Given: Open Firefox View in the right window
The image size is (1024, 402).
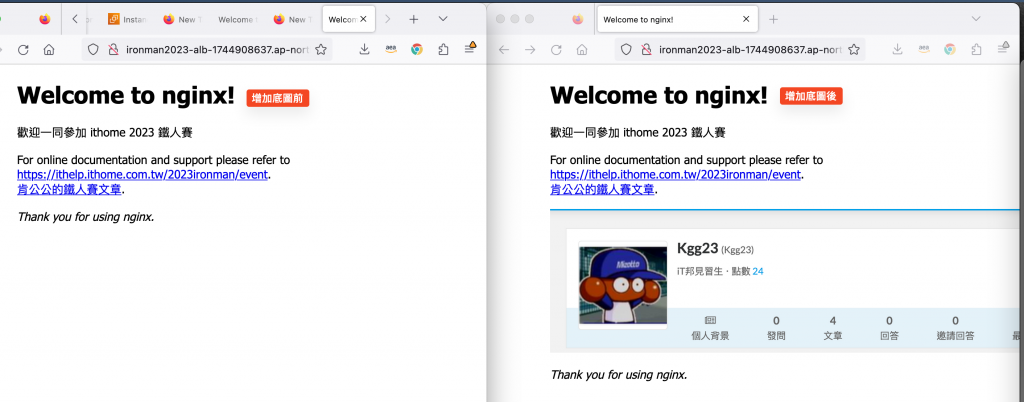Looking at the screenshot, I should click(578, 20).
